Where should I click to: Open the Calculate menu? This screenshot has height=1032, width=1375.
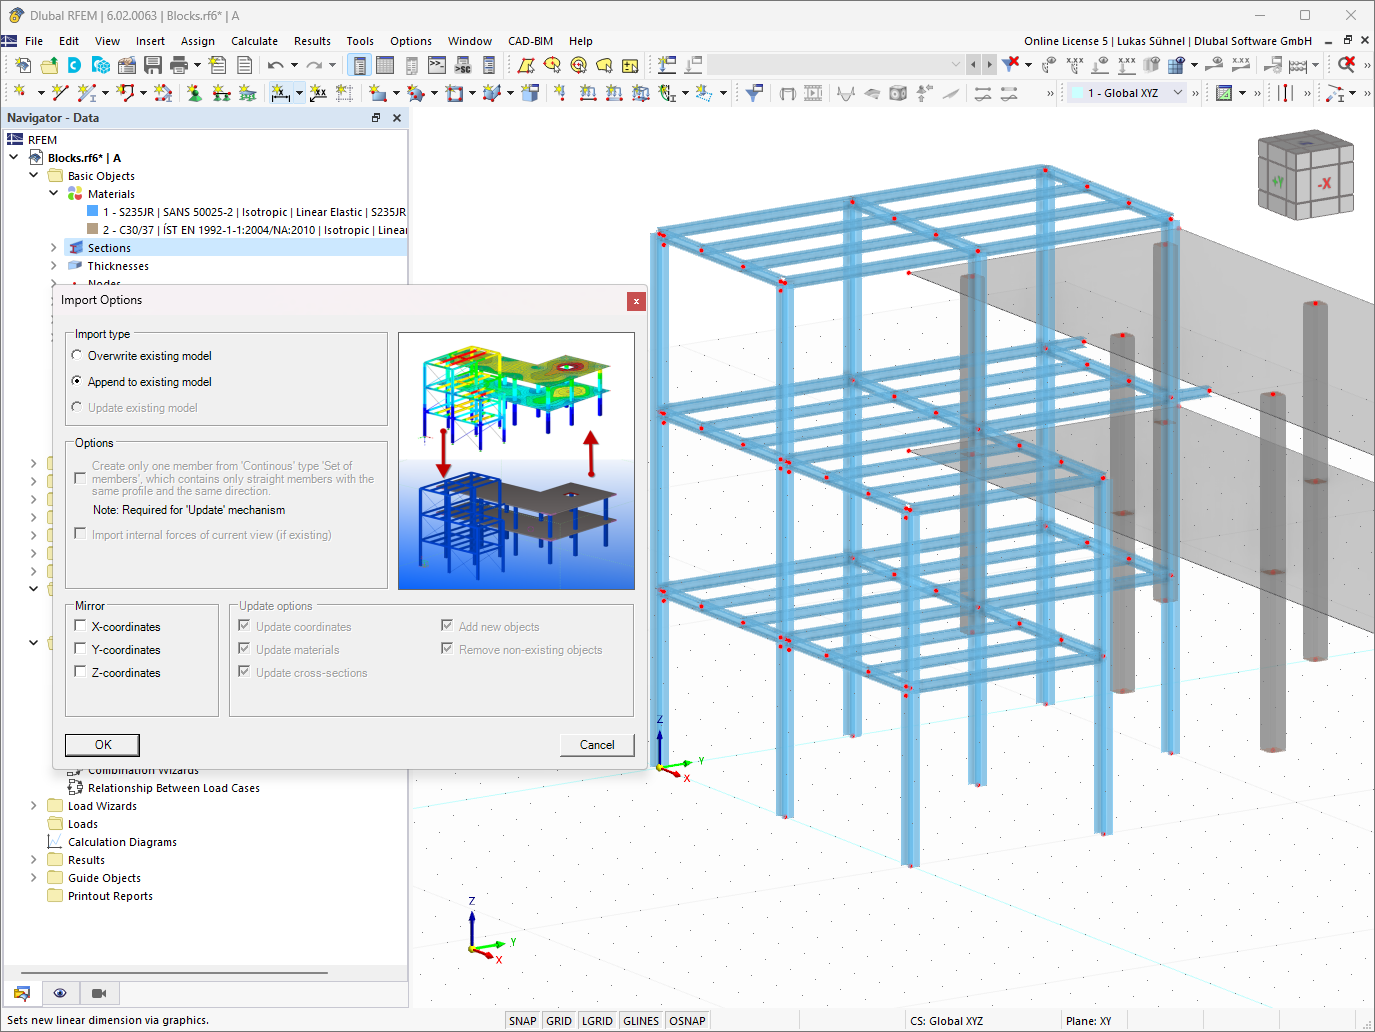254,41
